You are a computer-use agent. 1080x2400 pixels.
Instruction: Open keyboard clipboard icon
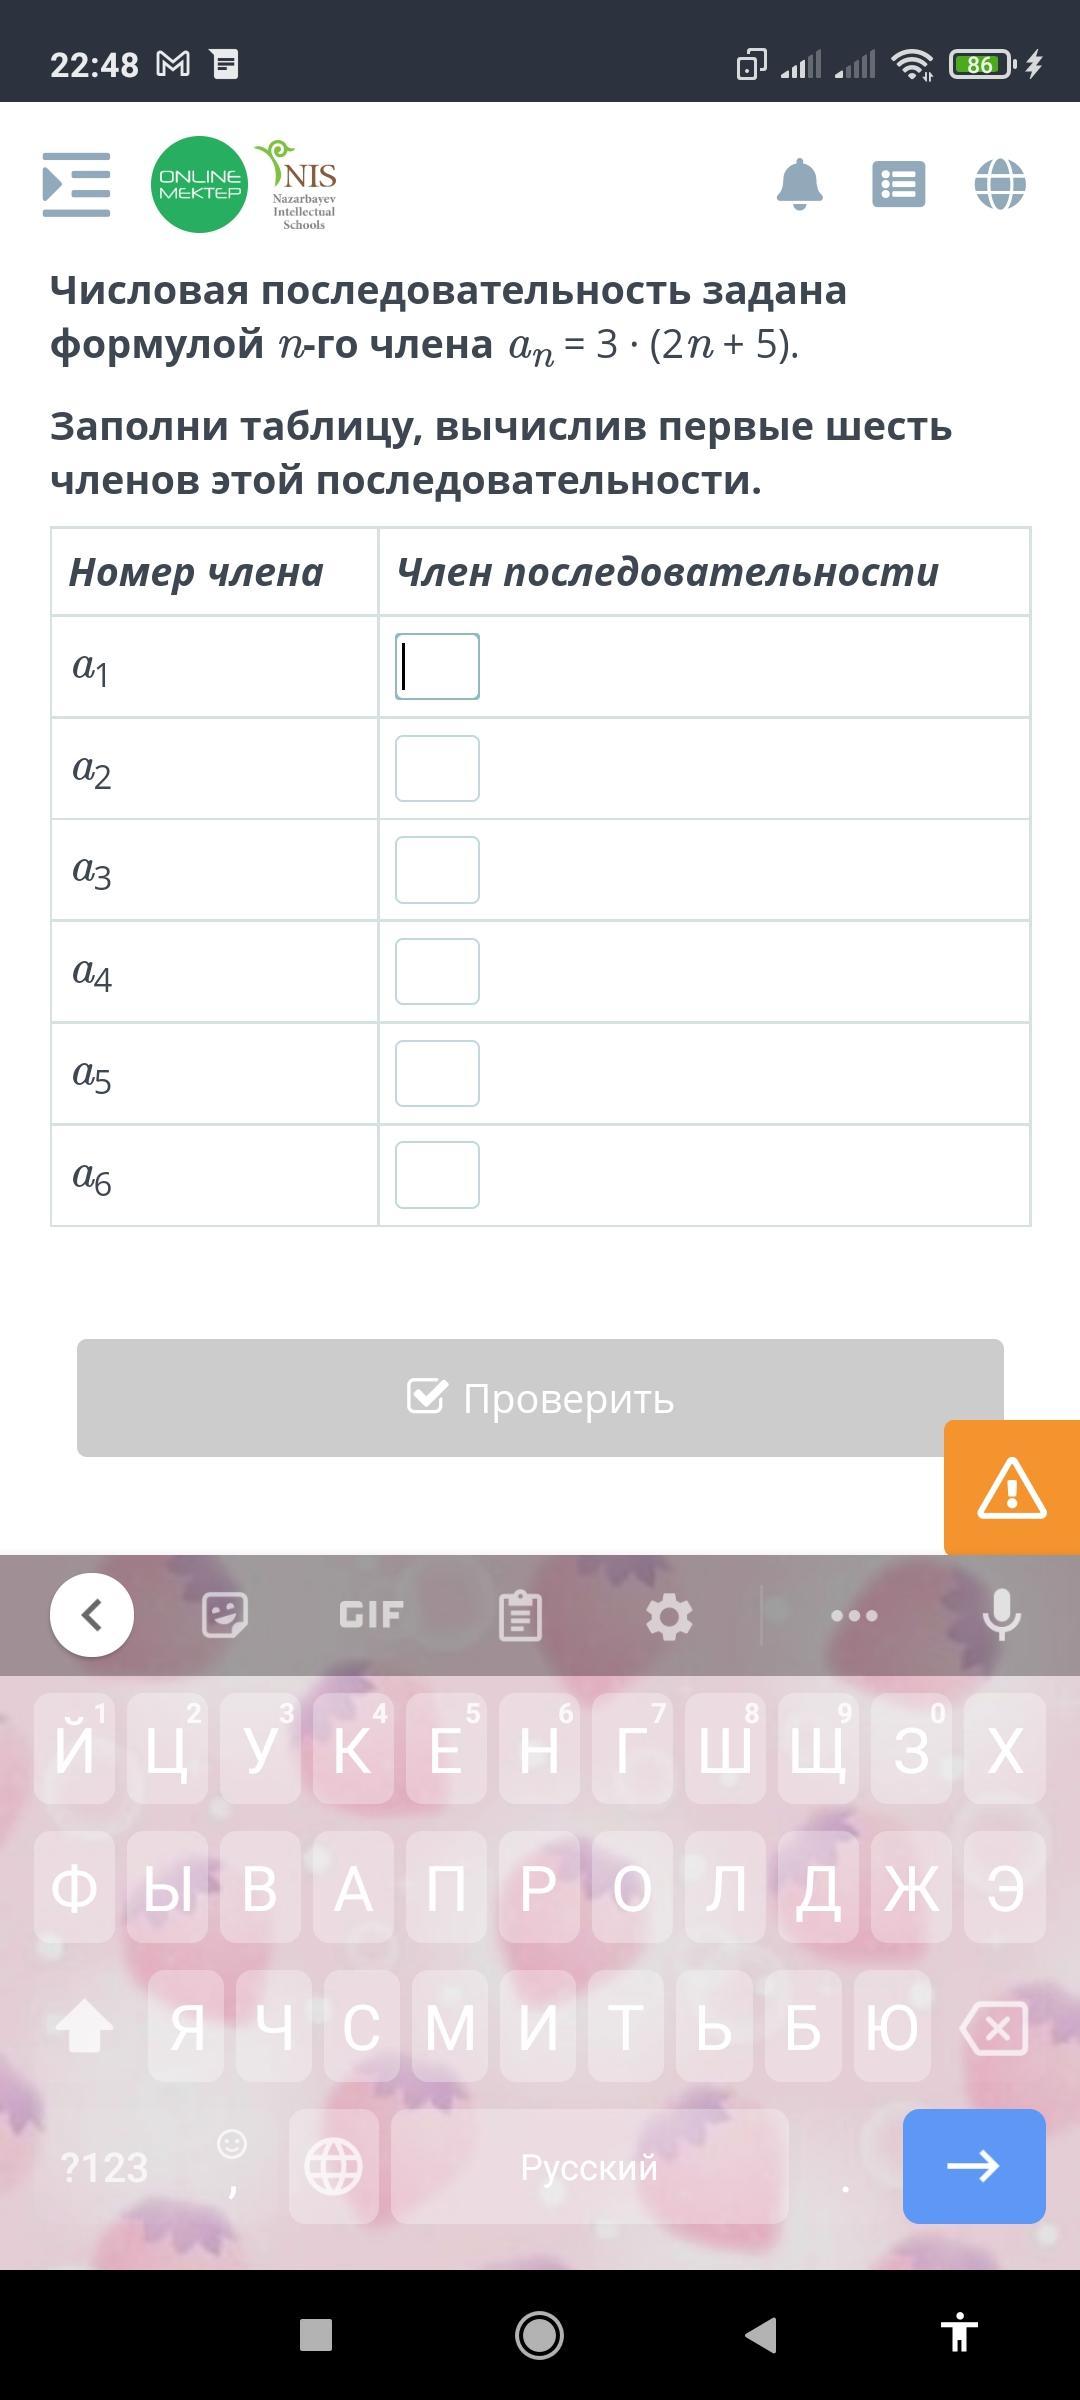coord(520,1615)
